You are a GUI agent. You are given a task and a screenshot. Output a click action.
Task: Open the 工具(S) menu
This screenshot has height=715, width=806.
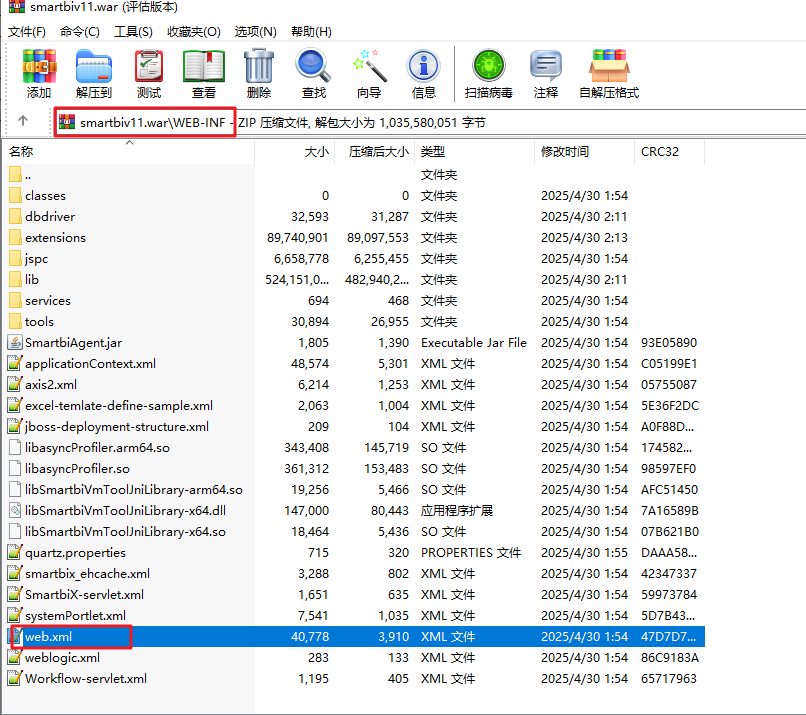coord(133,32)
